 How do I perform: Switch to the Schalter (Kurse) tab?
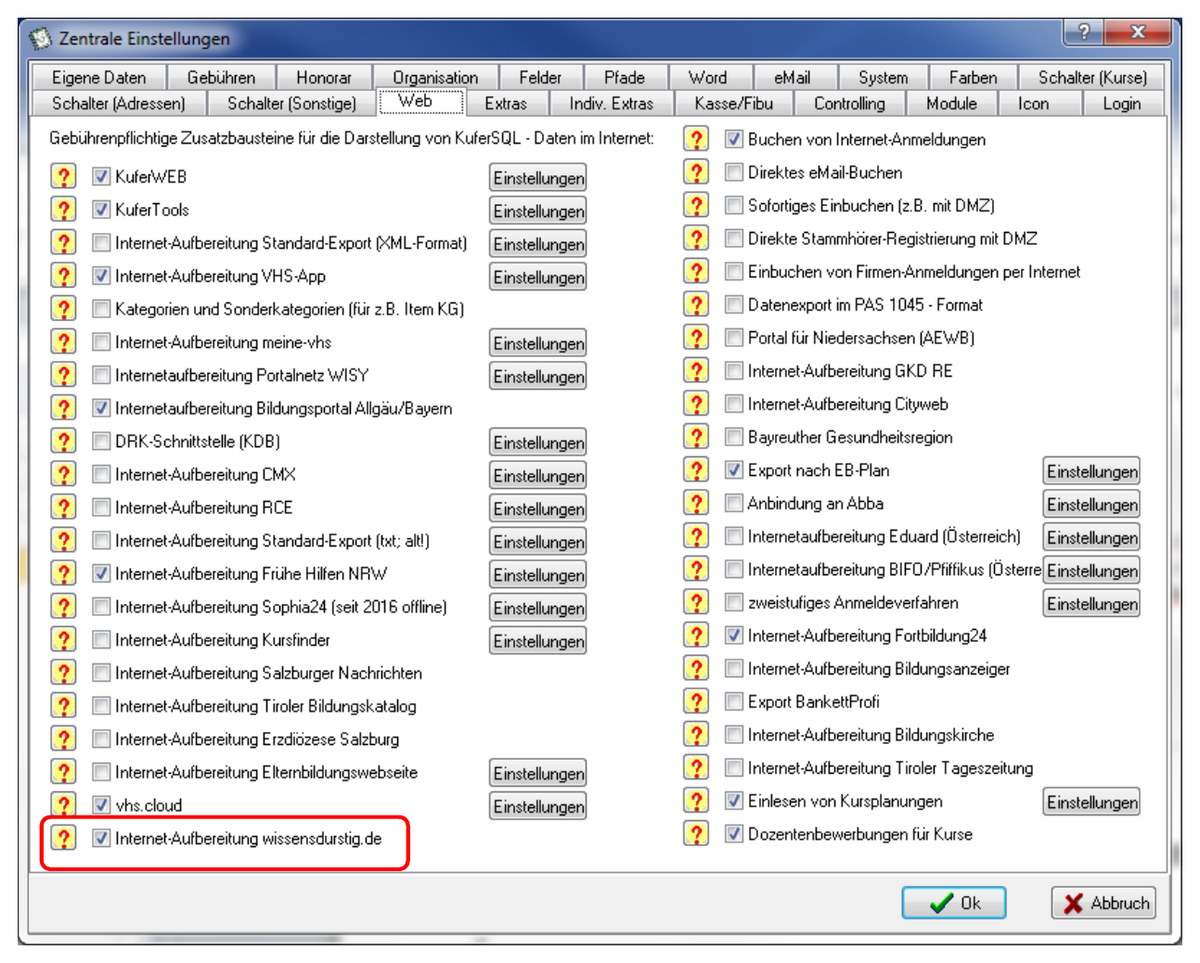[1092, 77]
